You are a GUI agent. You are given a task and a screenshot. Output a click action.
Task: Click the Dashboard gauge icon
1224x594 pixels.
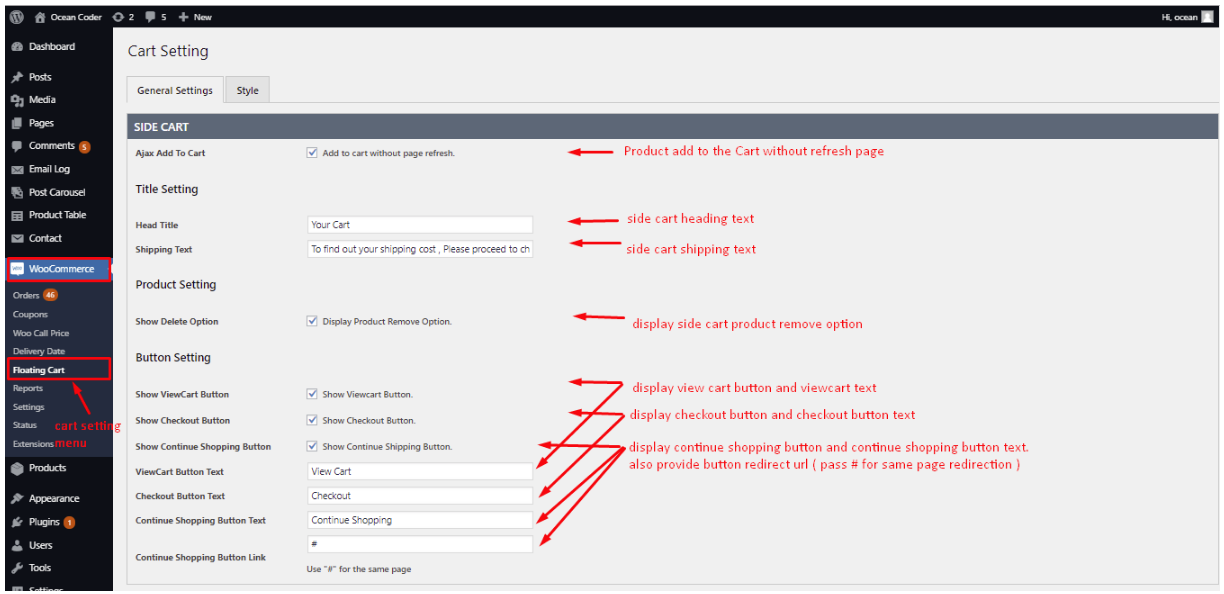(x=17, y=47)
